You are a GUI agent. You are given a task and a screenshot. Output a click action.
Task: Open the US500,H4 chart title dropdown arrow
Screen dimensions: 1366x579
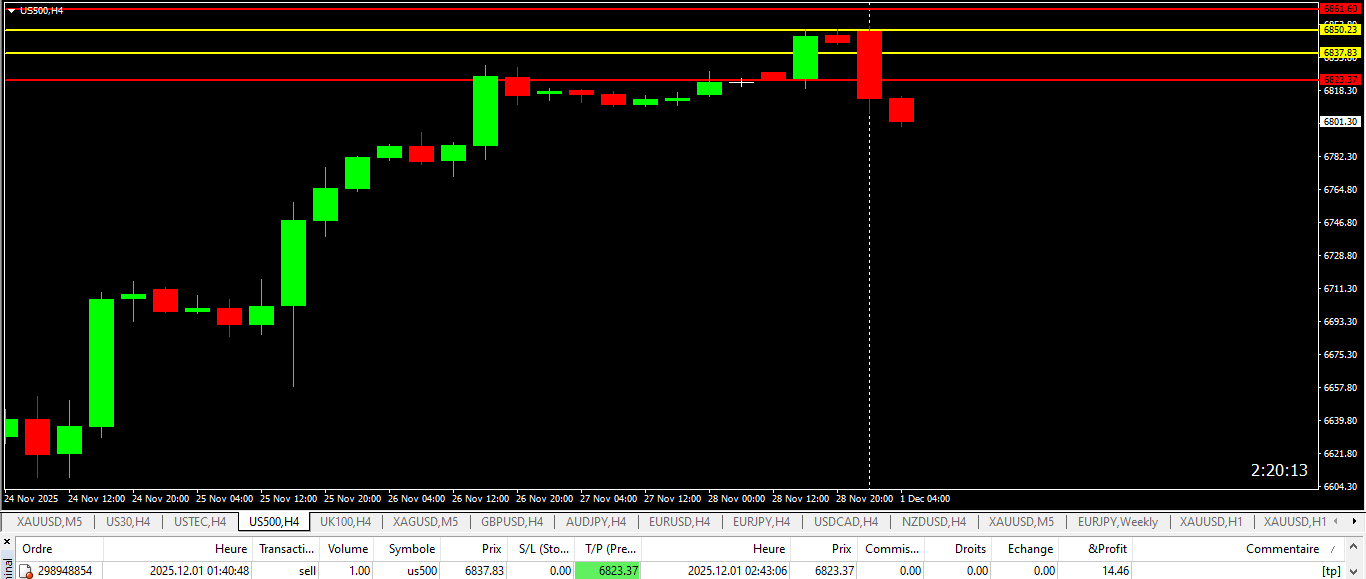pos(11,10)
